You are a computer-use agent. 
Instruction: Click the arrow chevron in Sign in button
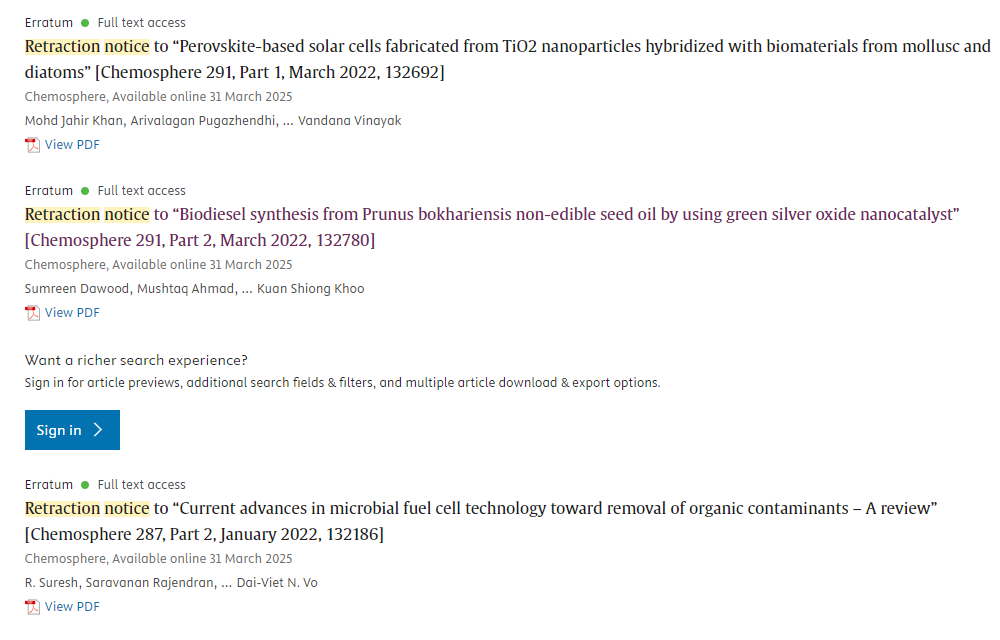click(98, 430)
